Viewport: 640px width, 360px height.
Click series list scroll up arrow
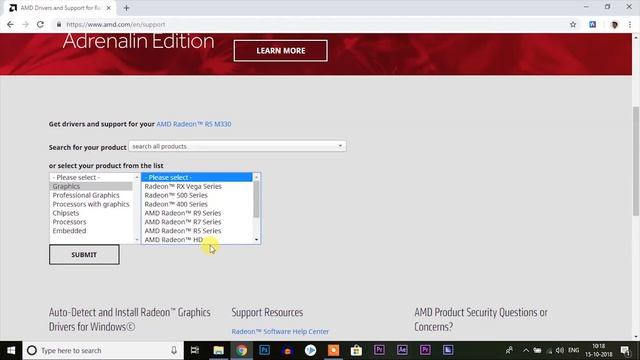[x=256, y=177]
